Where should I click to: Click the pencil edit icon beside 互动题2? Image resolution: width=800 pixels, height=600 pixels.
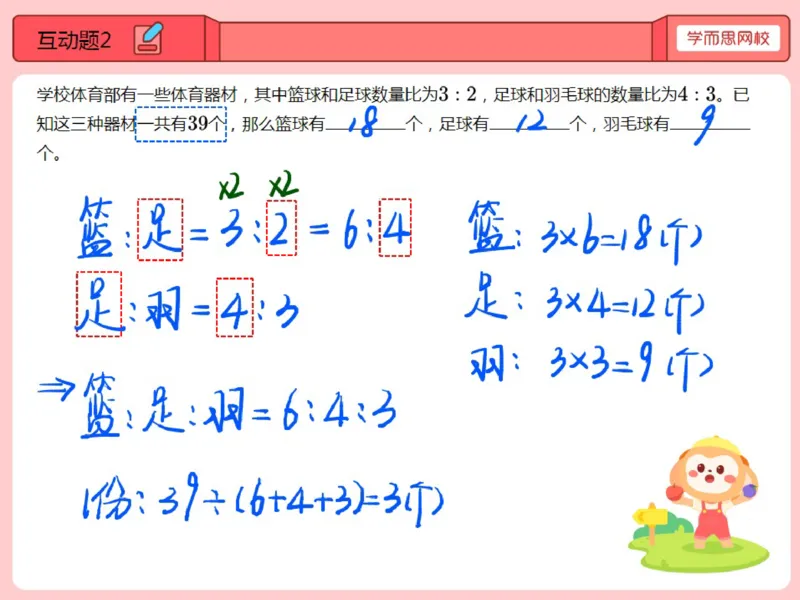pyautogui.click(x=148, y=39)
